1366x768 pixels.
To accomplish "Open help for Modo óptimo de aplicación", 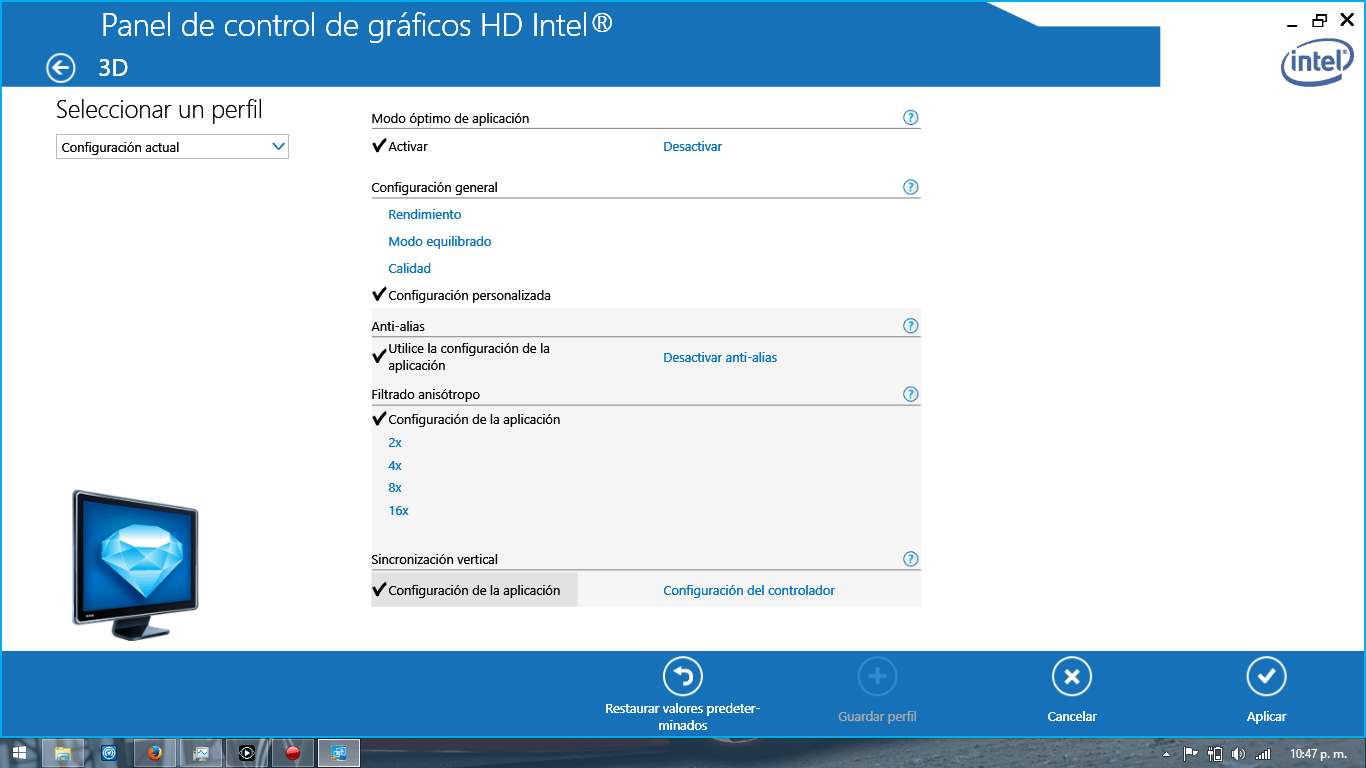I will tap(910, 118).
